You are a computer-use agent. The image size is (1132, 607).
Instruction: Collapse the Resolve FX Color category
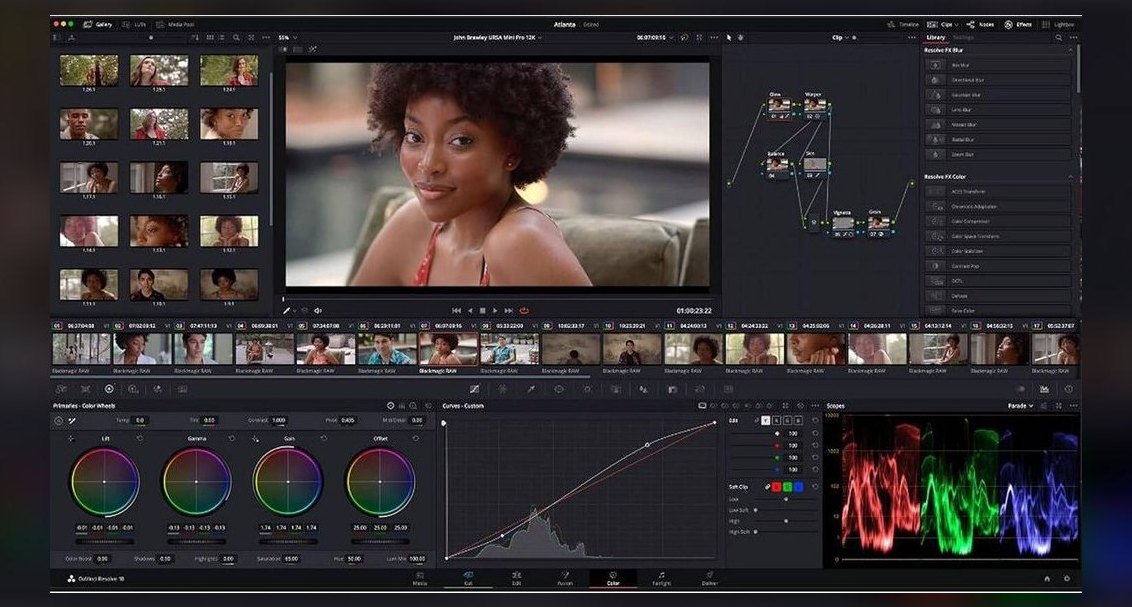pyautogui.click(x=1070, y=176)
